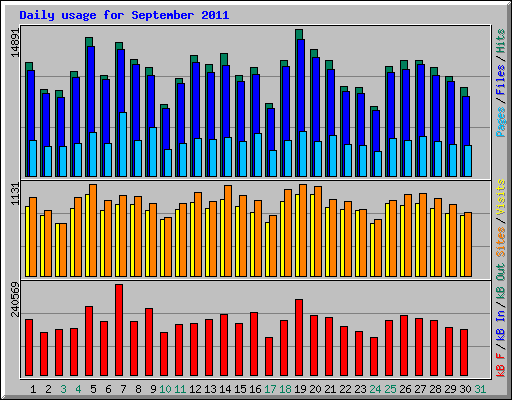Click the x-axis day label 16
Screen dimensions: 512x400
pos(255,389)
